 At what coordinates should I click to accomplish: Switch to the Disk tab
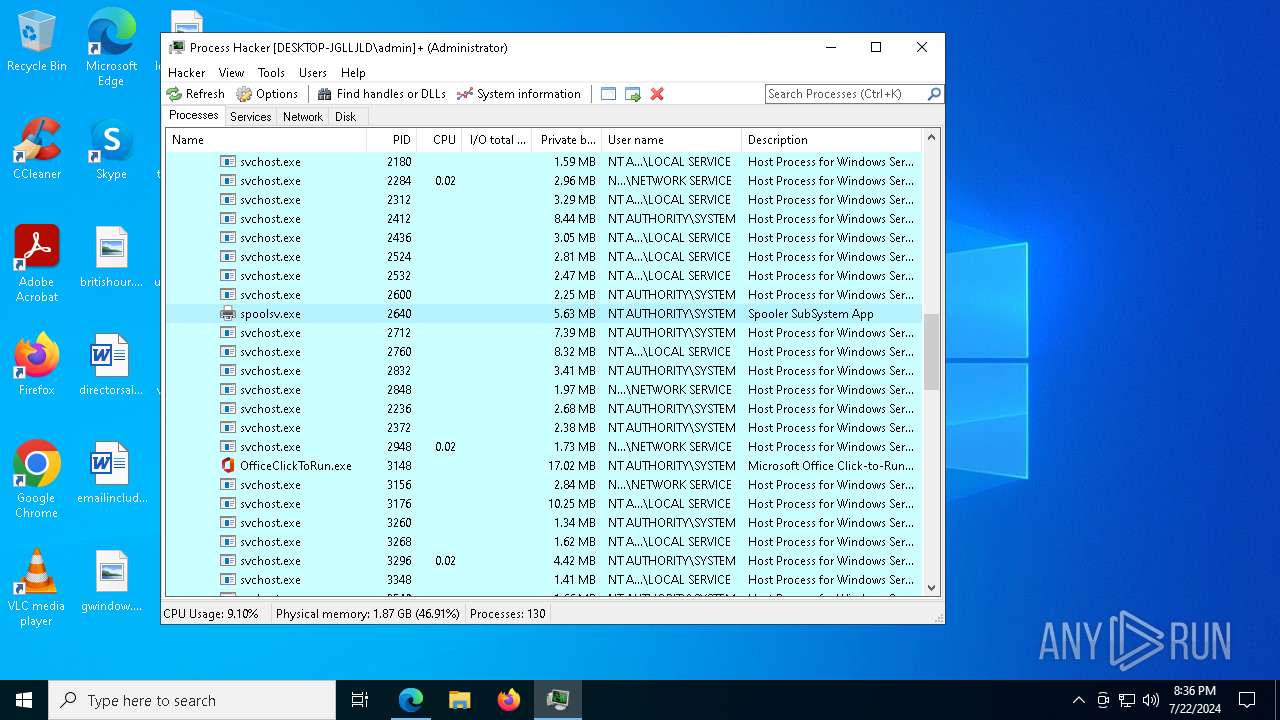(x=345, y=117)
